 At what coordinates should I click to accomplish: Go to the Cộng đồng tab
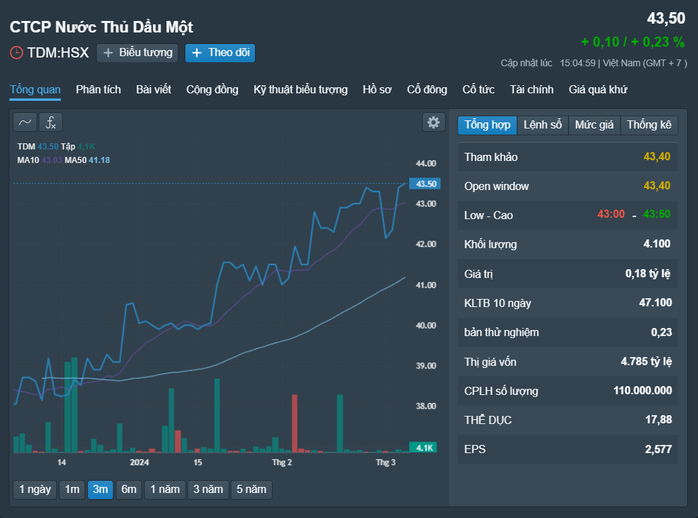click(x=212, y=89)
